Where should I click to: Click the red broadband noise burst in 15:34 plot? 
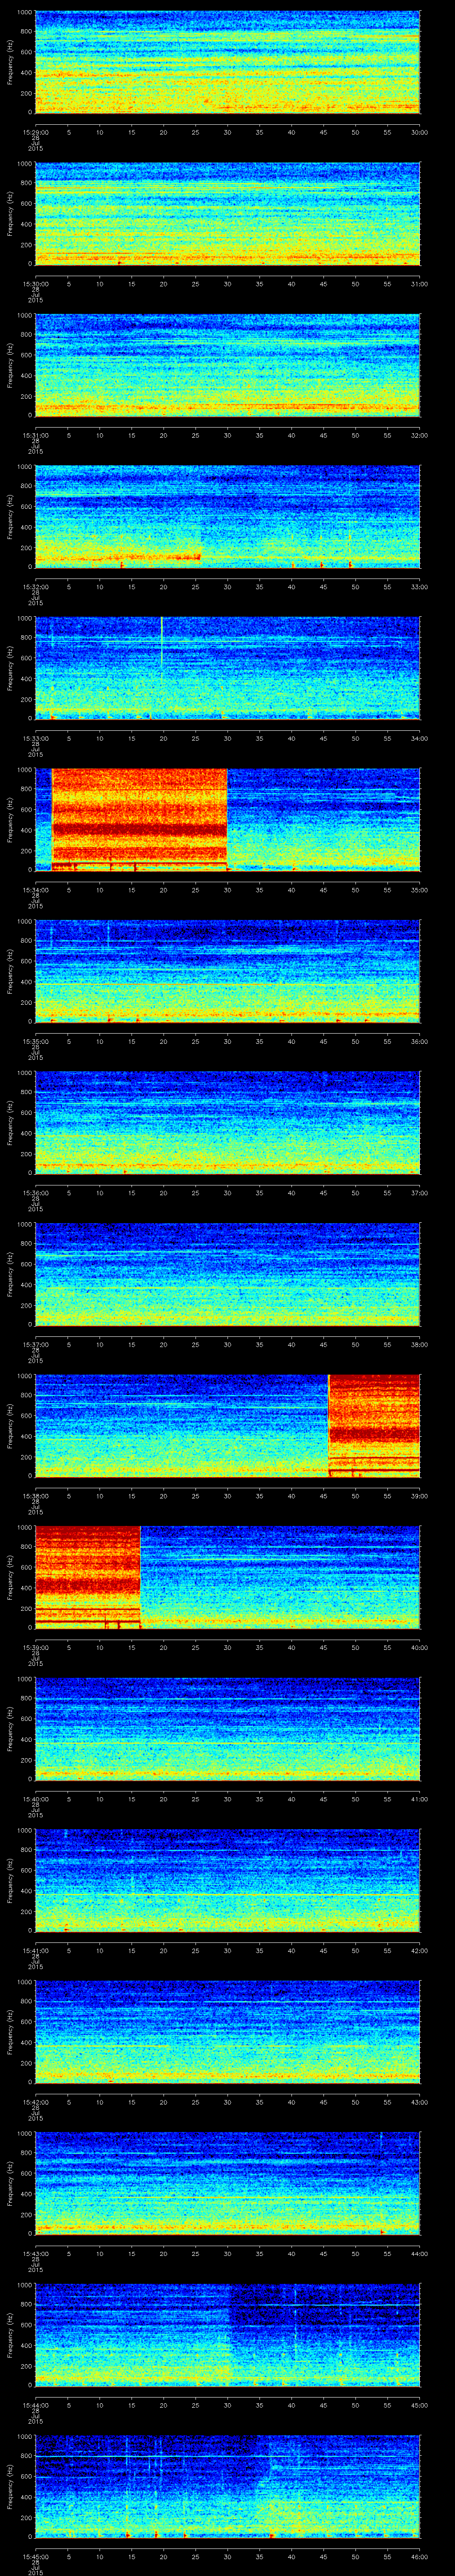139,819
